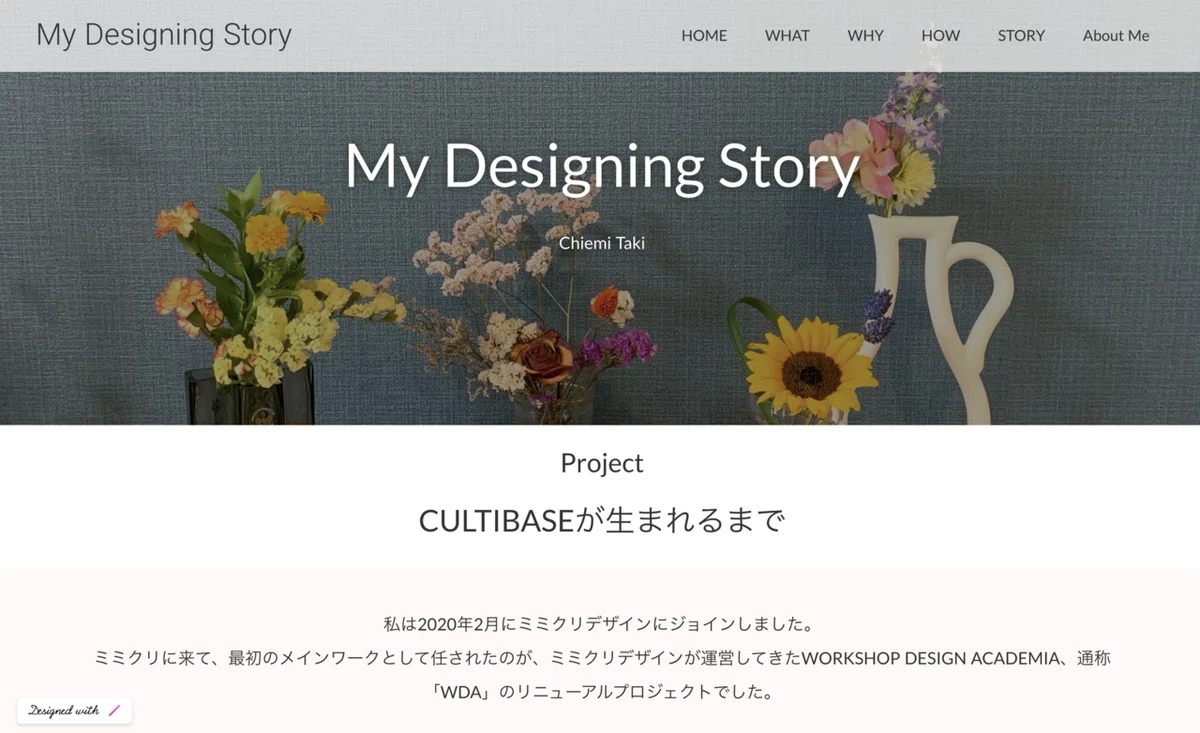1200x733 pixels.
Task: Click the line beginning '「WDA」のリニューアル'
Action: click(x=602, y=692)
